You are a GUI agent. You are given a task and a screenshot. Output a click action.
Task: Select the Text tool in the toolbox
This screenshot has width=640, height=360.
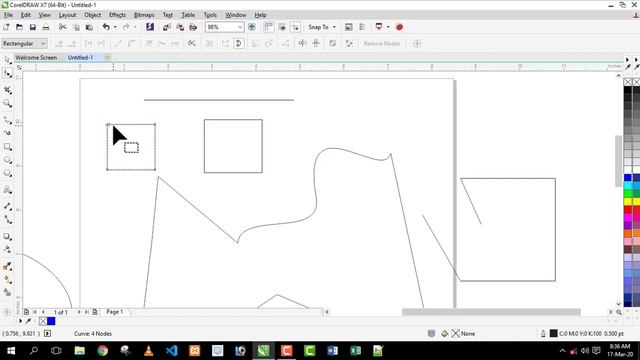(x=7, y=190)
